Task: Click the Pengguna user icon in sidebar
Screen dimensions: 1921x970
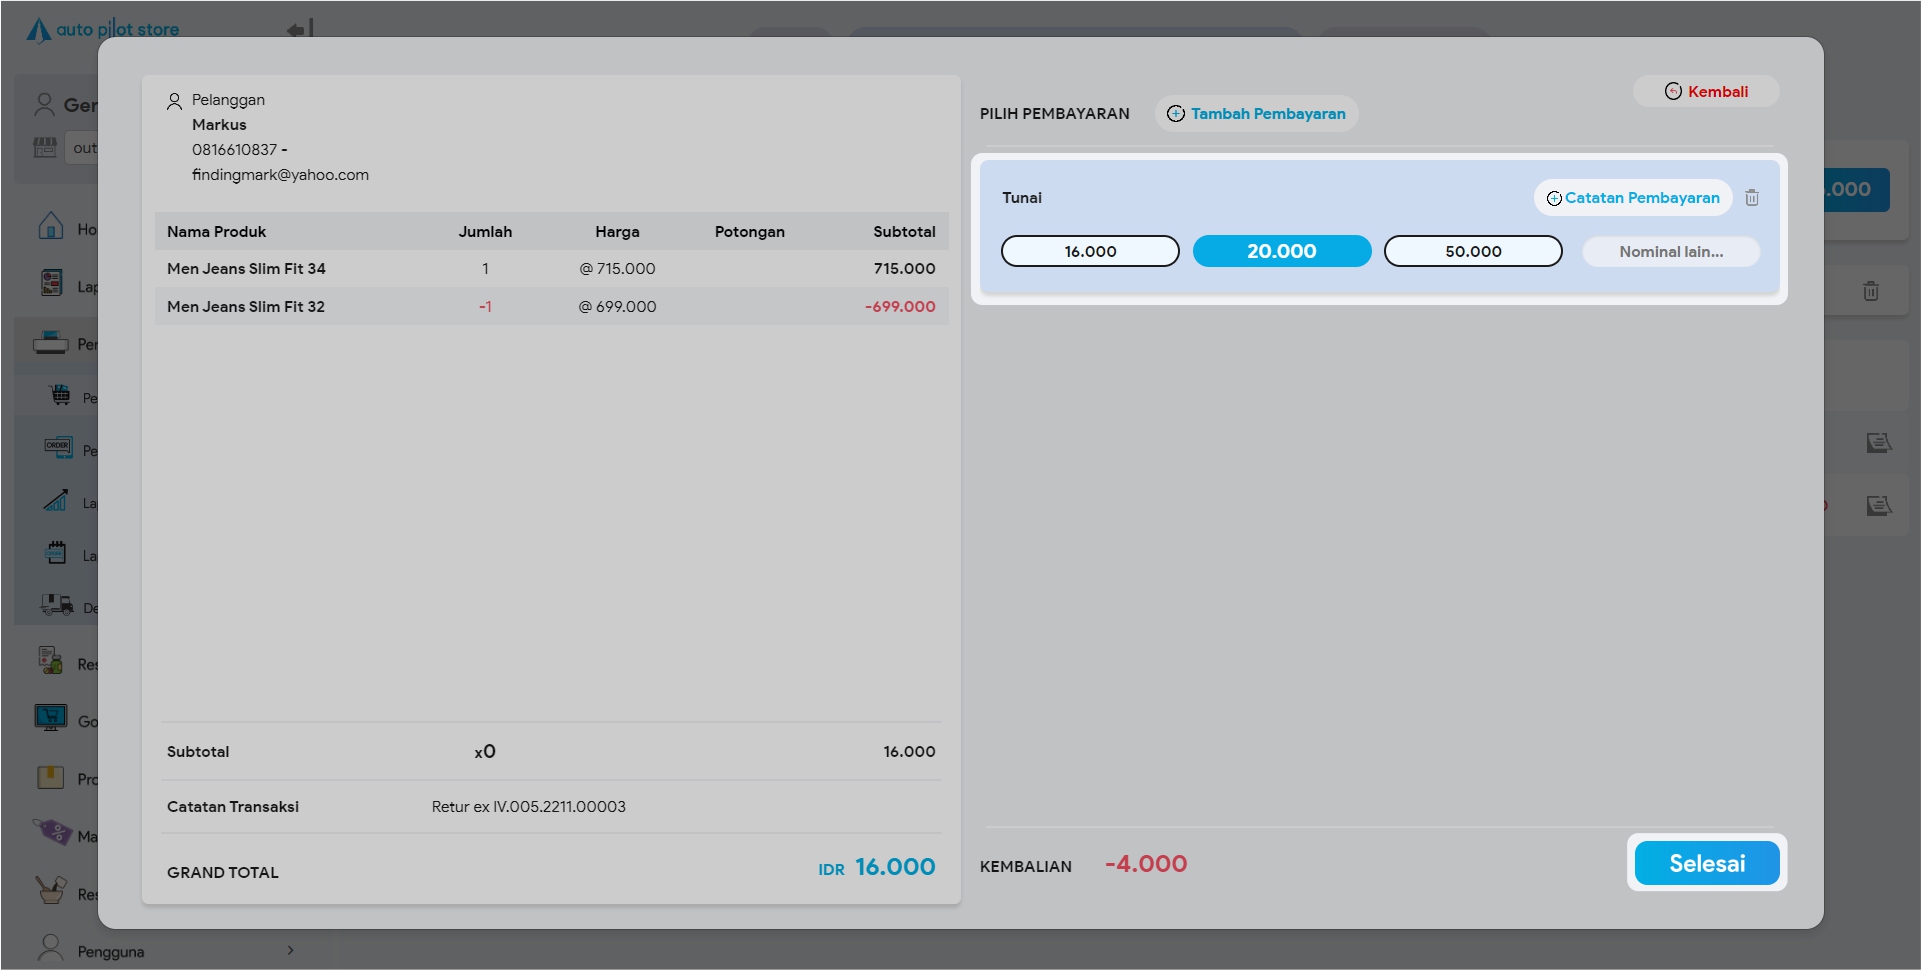Action: pos(50,947)
